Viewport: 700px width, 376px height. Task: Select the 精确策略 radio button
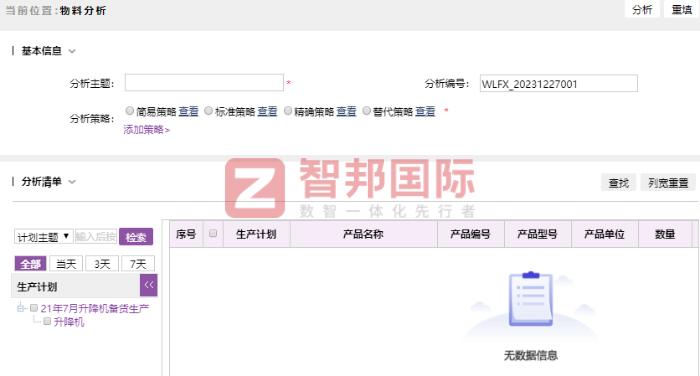click(288, 111)
